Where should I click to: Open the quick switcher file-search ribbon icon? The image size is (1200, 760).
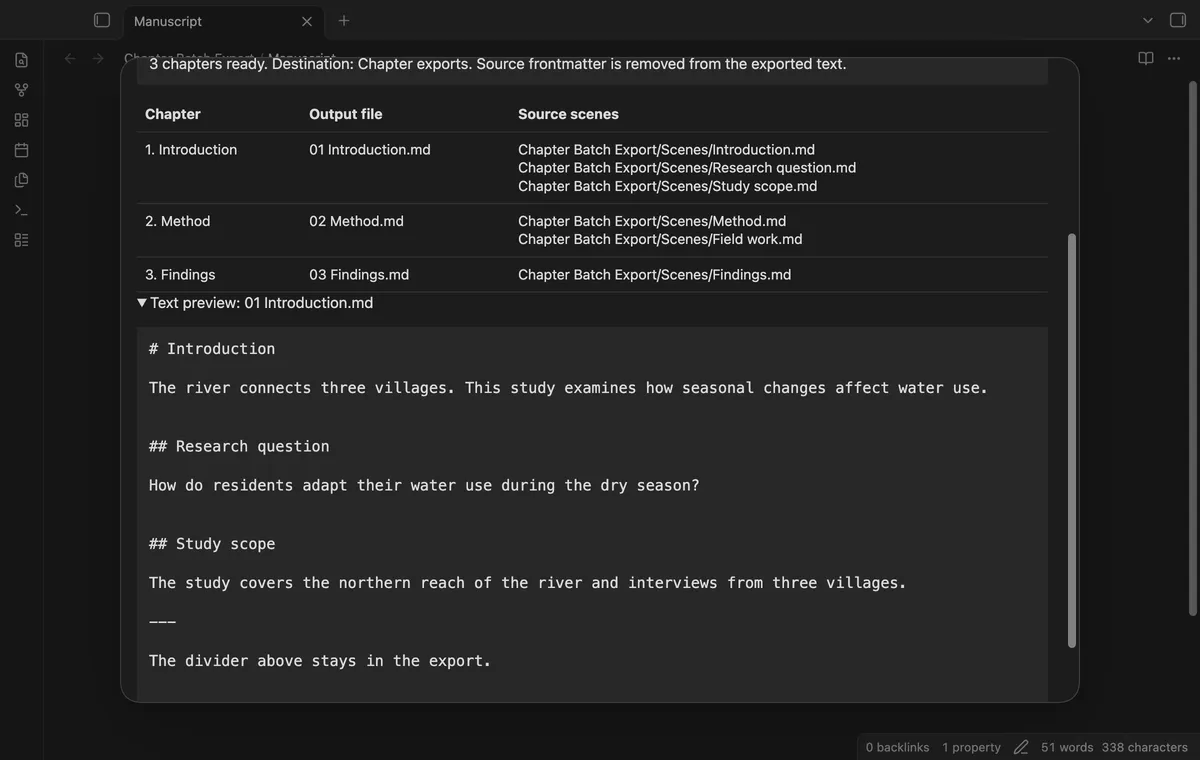pyautogui.click(x=22, y=60)
